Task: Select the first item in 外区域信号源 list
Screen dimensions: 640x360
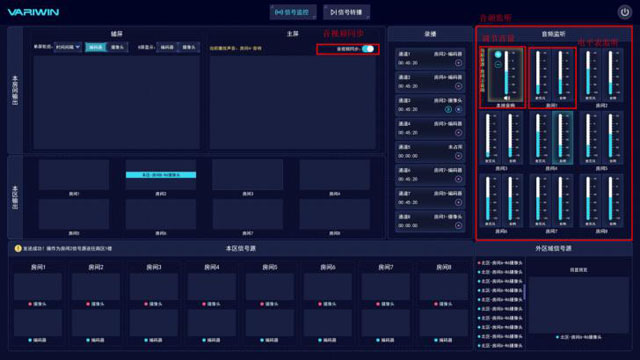Action: pos(500,263)
